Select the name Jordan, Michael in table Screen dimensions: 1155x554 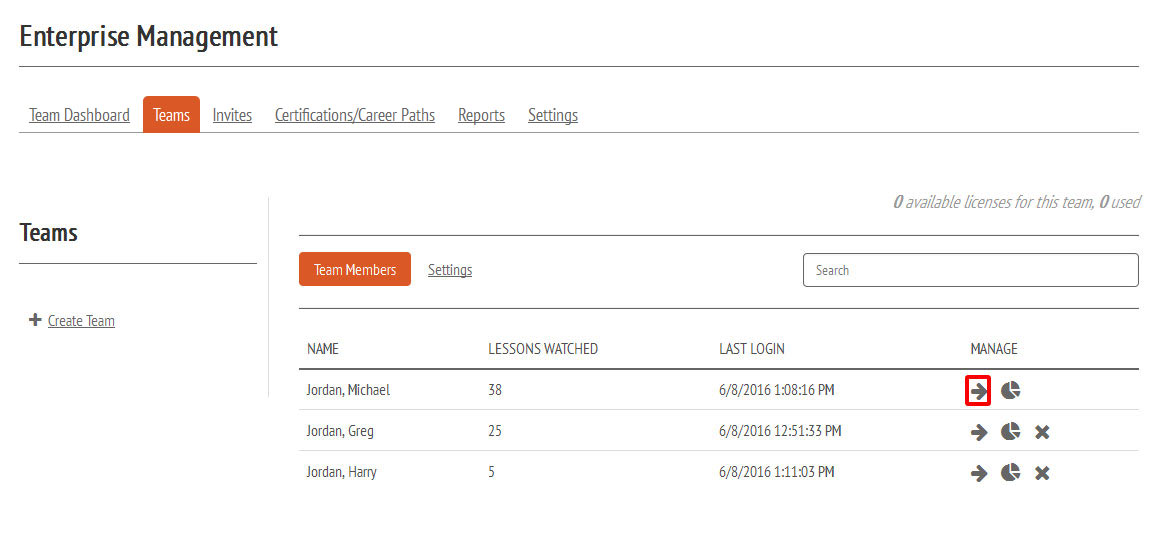click(x=348, y=390)
